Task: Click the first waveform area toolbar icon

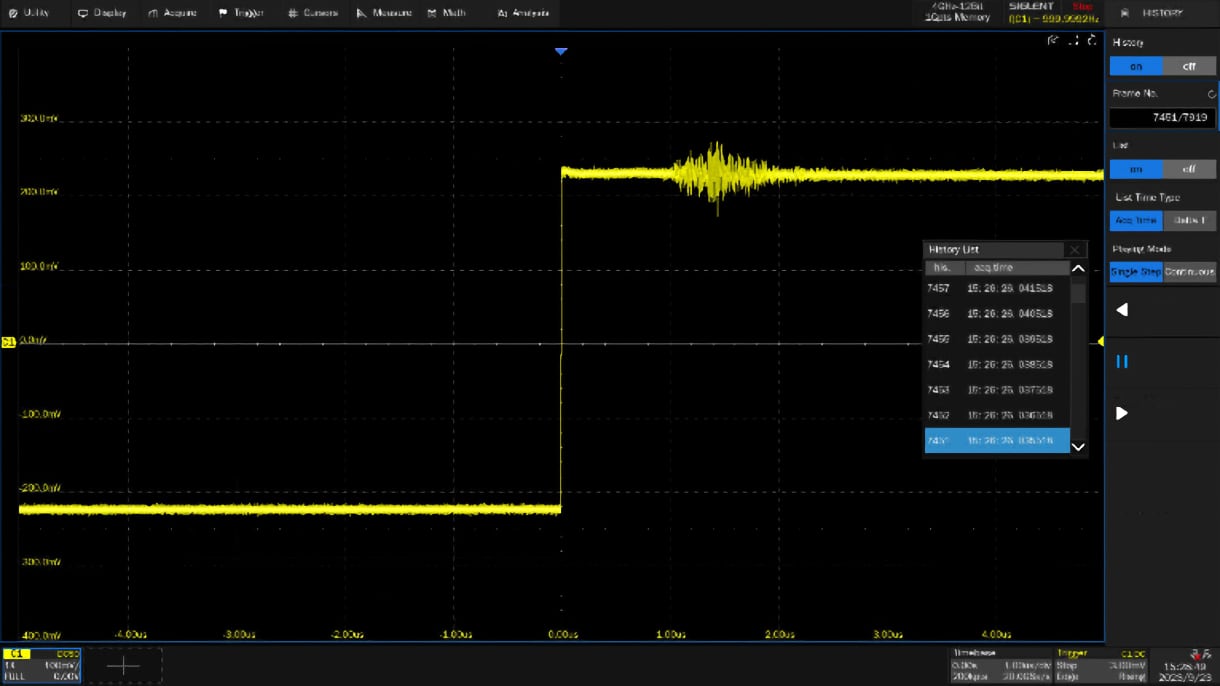Action: click(x=1053, y=41)
